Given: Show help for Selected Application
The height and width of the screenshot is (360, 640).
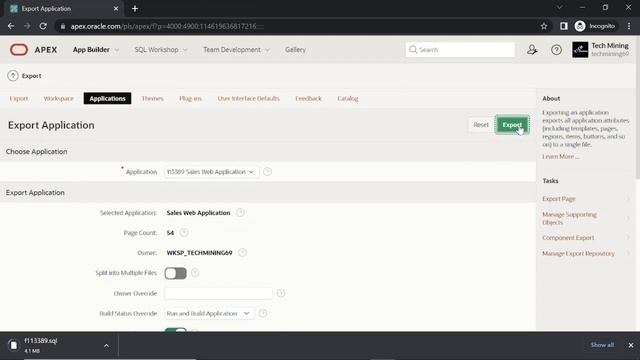Looking at the screenshot, I should (x=240, y=213).
